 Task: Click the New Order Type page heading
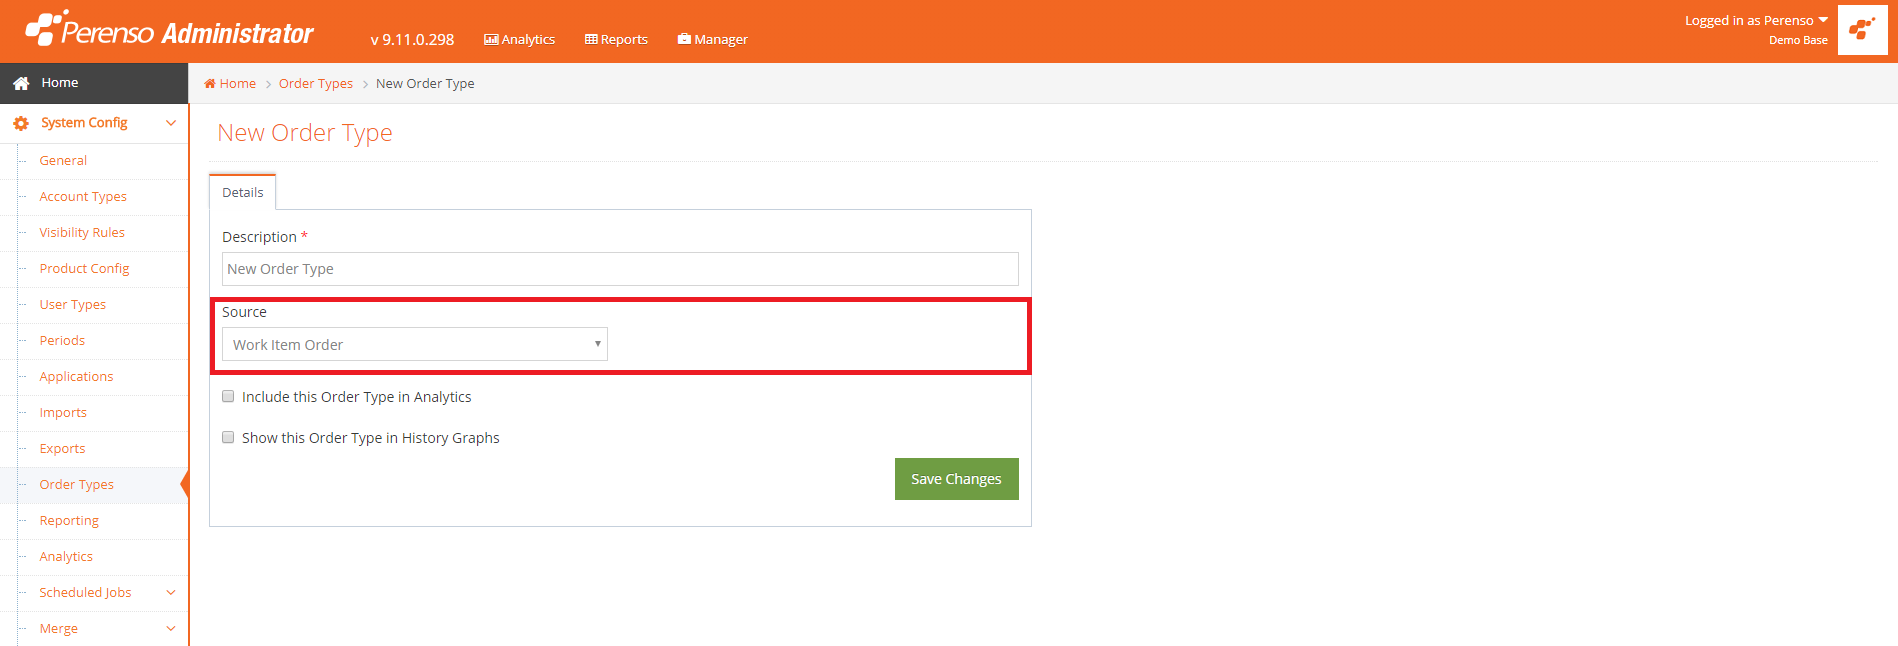pyautogui.click(x=305, y=133)
